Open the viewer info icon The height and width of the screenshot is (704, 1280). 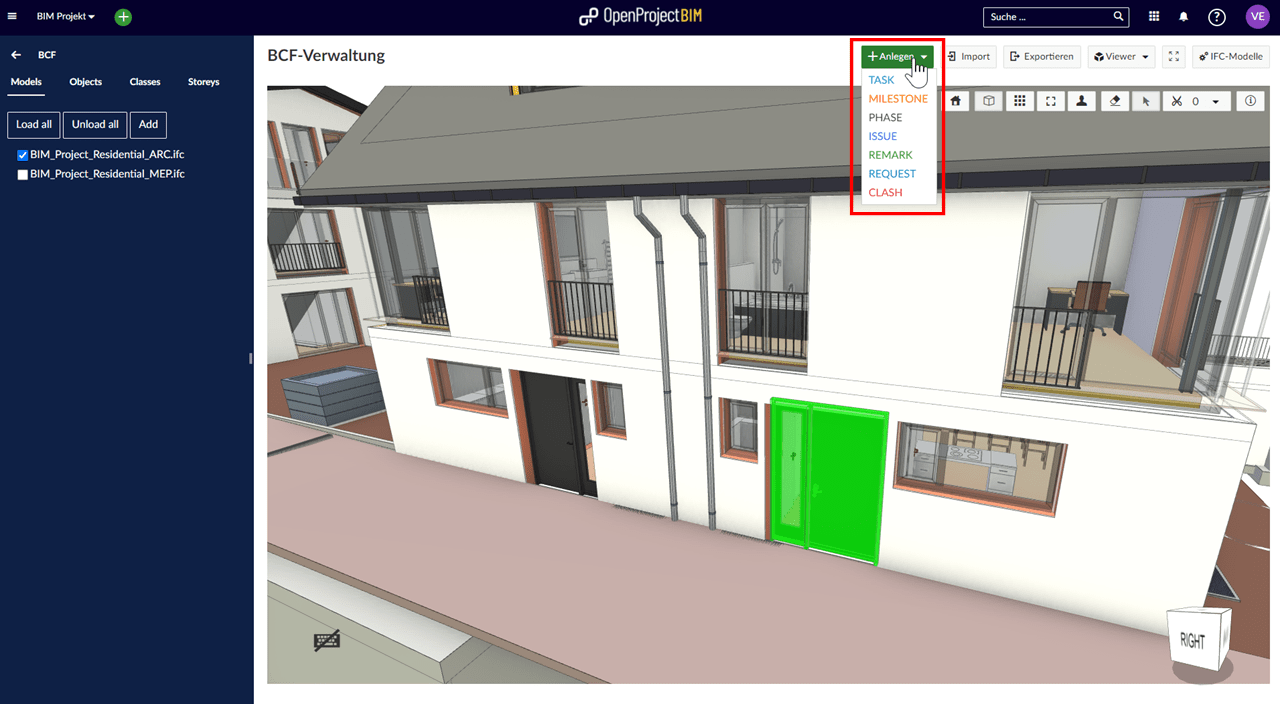1250,100
